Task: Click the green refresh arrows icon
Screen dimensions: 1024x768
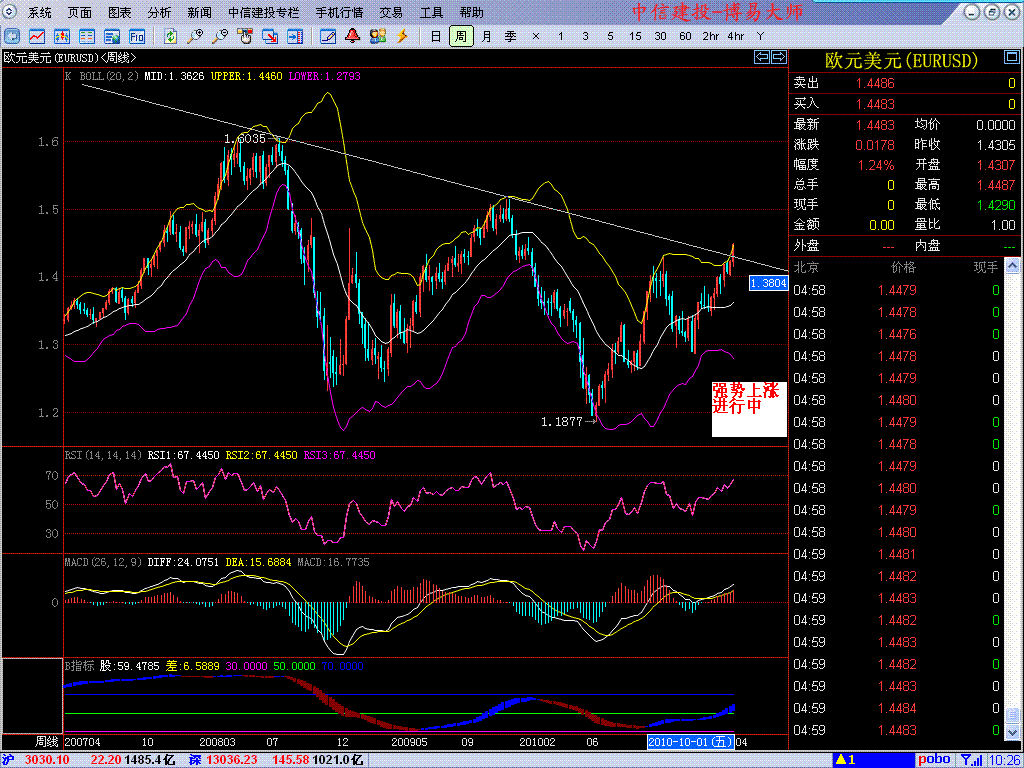Action: (170, 36)
